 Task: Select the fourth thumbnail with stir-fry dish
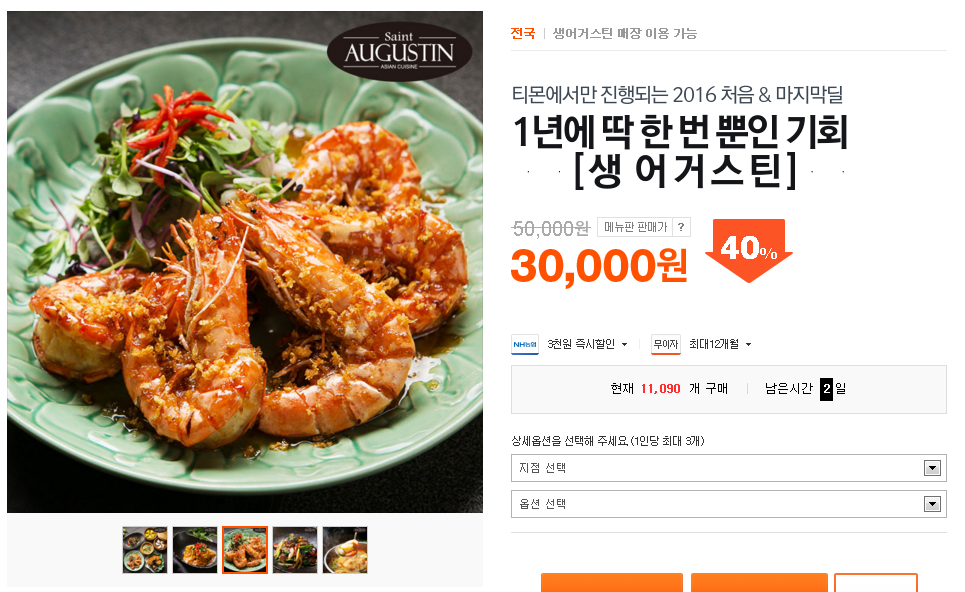(295, 550)
